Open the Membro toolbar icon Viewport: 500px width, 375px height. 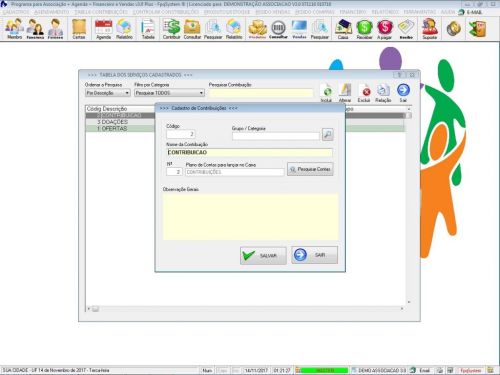click(14, 29)
